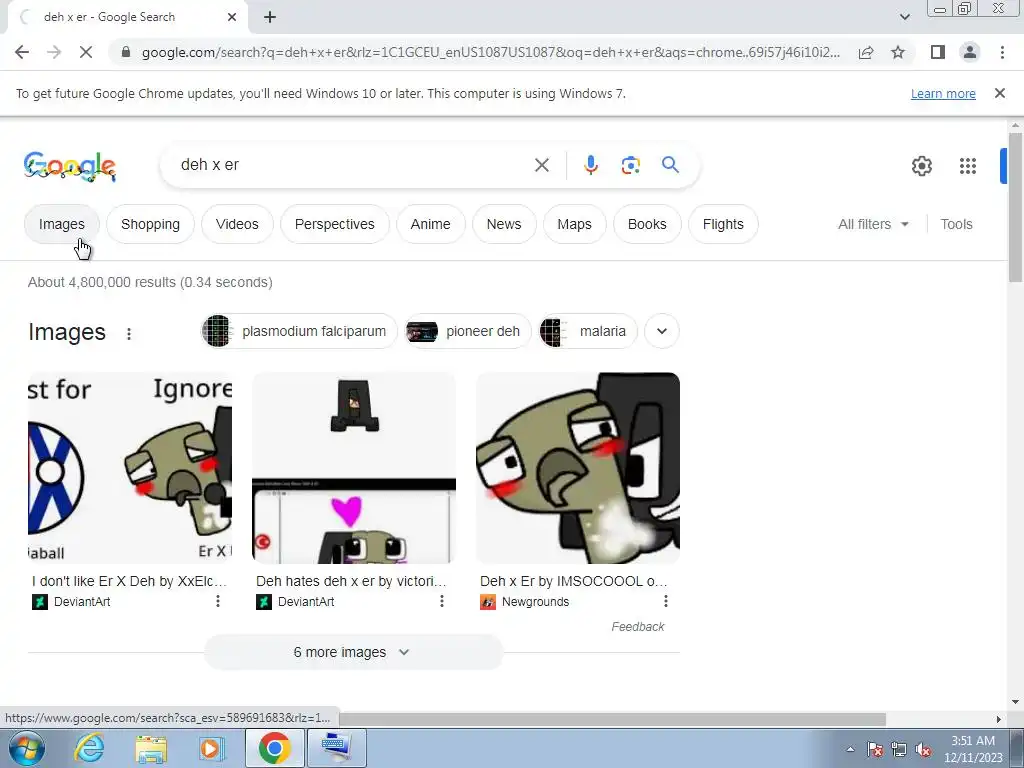Viewport: 1024px width, 768px height.
Task: Click Feedback link under images
Action: (x=637, y=626)
